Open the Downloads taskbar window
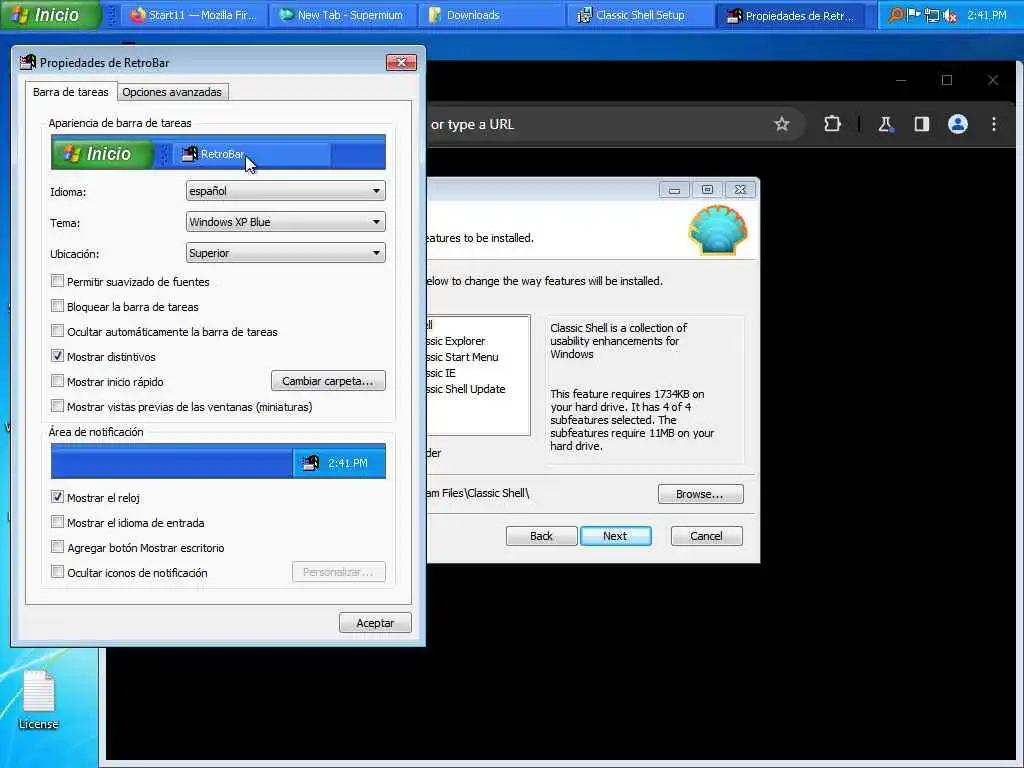This screenshot has width=1024, height=768. (491, 15)
